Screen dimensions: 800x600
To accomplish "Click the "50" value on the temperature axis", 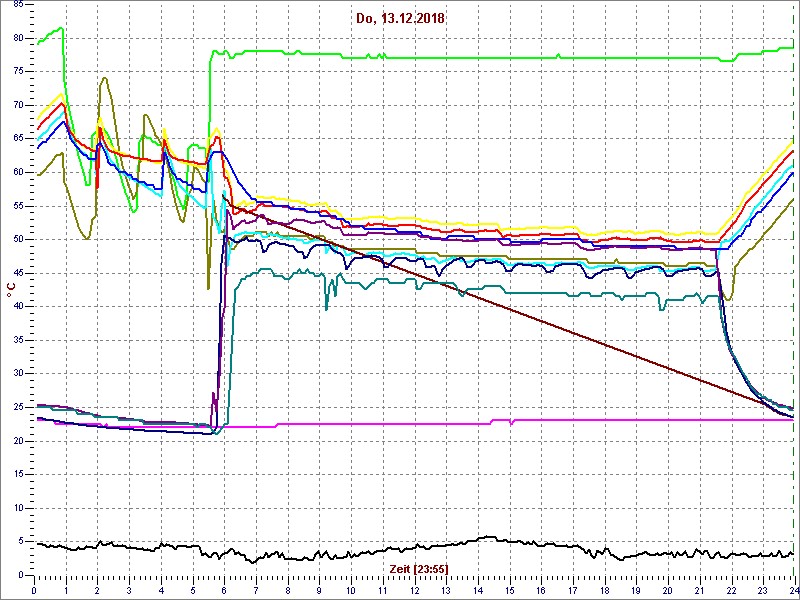I will click(x=18, y=239).
